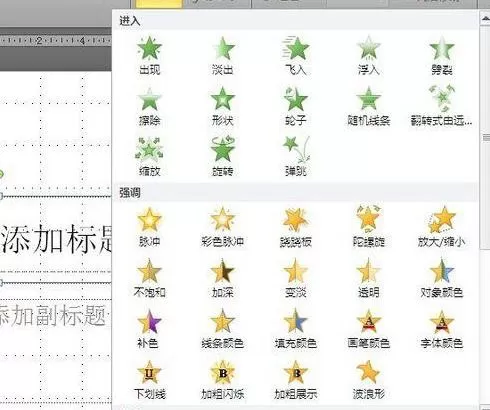Choose the 彩色脉冲 color pulse effect
This screenshot has height=410, width=490.
[222, 227]
